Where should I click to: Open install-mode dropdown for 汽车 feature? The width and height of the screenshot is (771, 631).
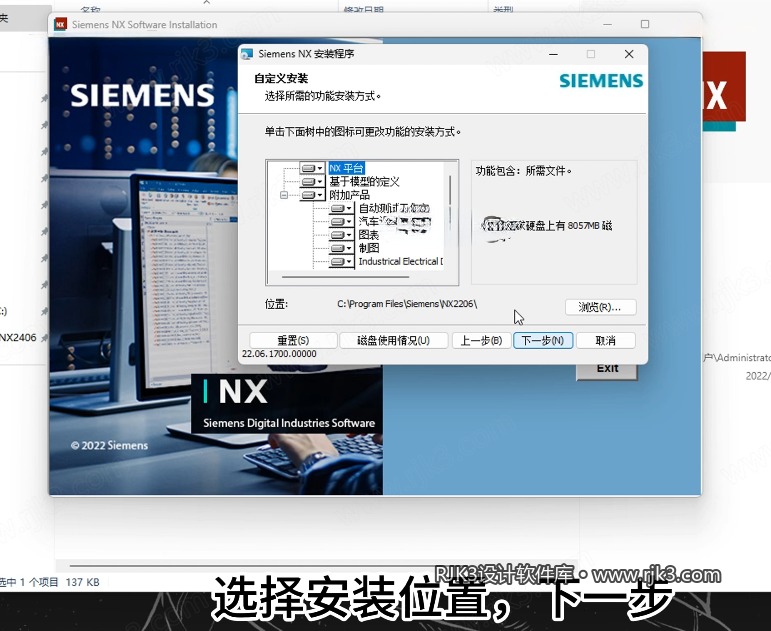(342, 222)
